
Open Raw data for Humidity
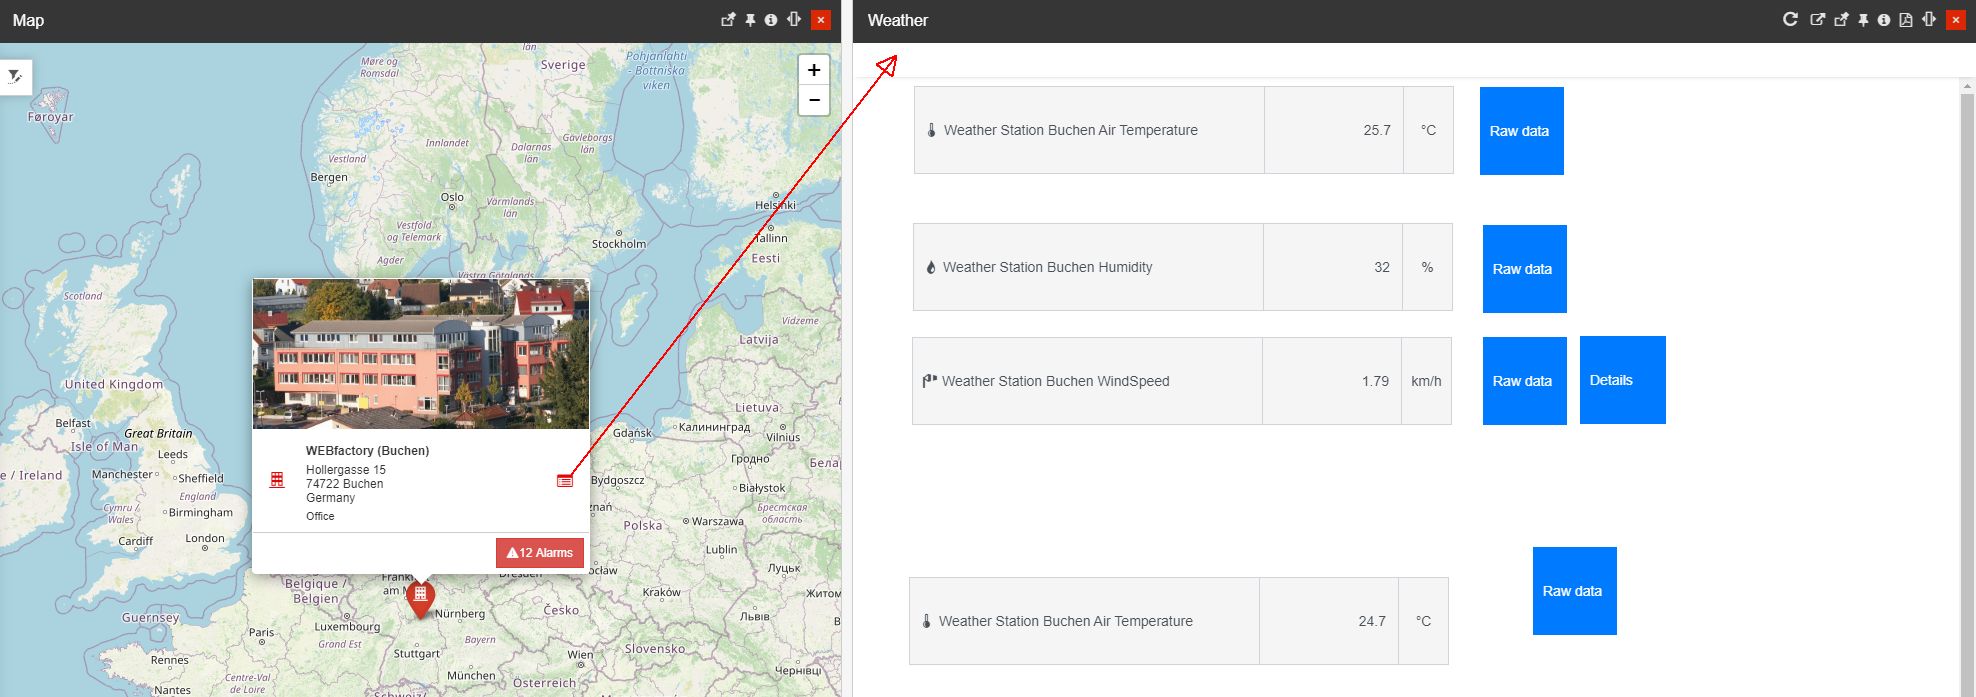[1524, 269]
